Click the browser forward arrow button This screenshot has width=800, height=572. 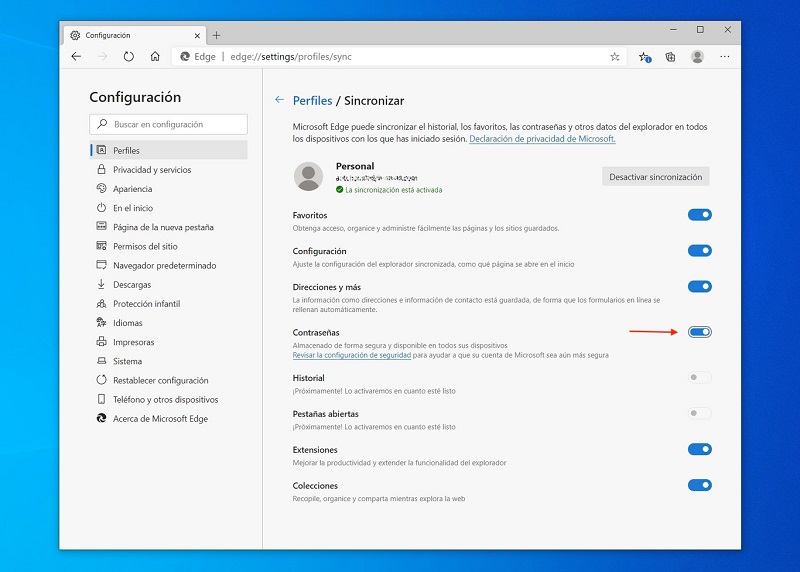click(x=103, y=57)
